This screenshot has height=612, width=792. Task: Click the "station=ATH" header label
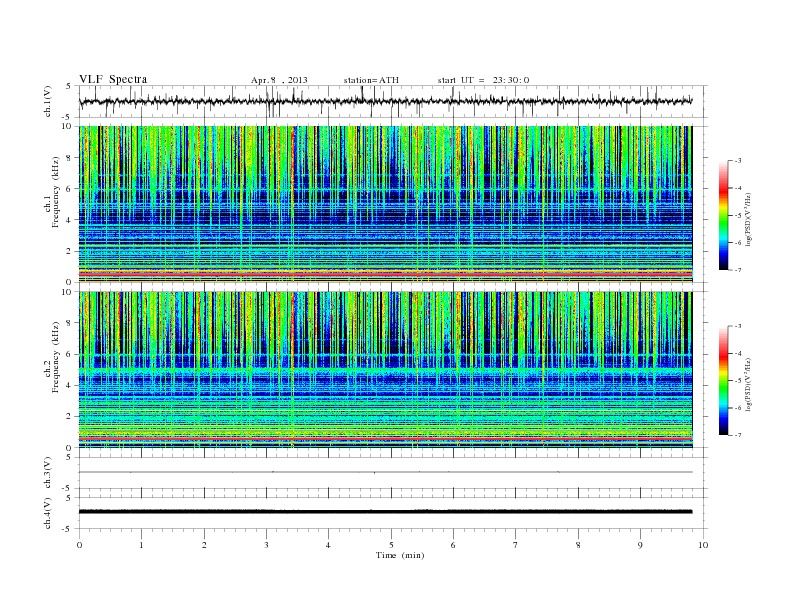pos(371,80)
